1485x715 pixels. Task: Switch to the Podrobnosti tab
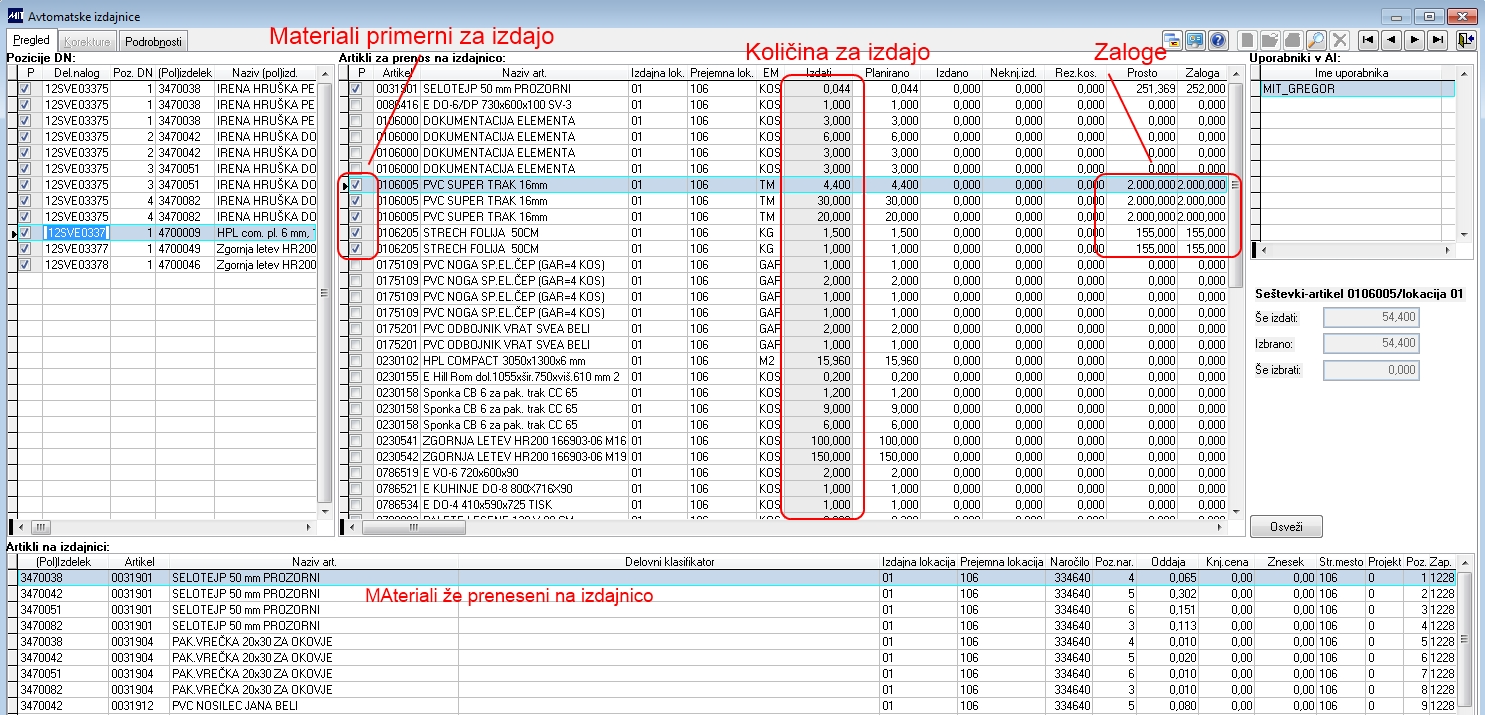pyautogui.click(x=152, y=40)
